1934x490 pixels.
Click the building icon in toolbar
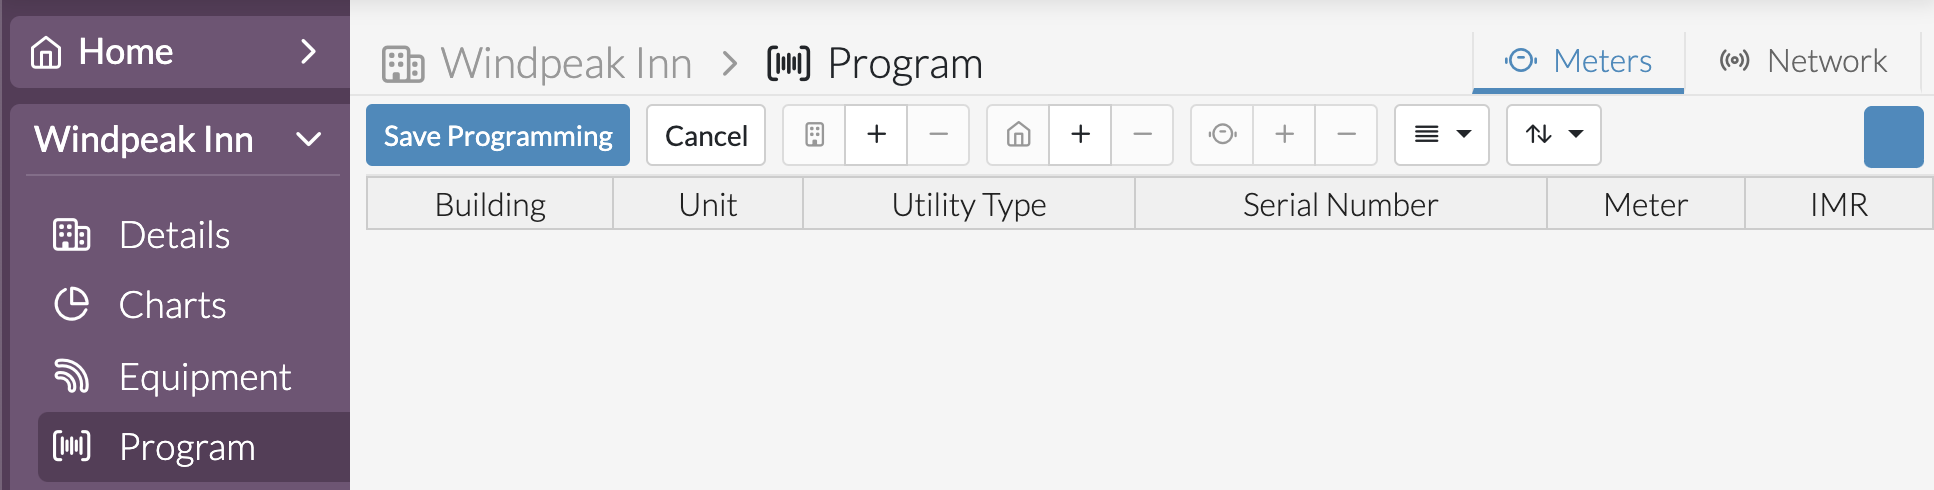(814, 135)
